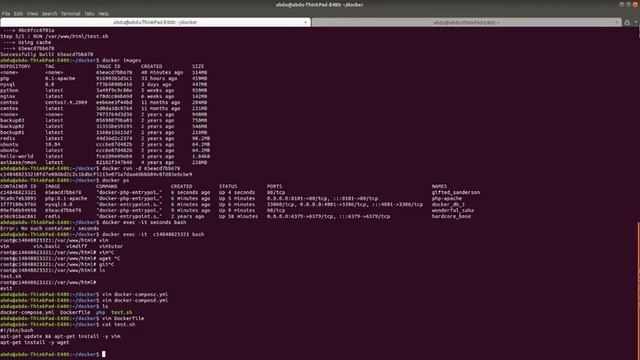This screenshot has width=640, height=360.
Task: Click 'wonderful_saha' container name
Action: [453, 210]
